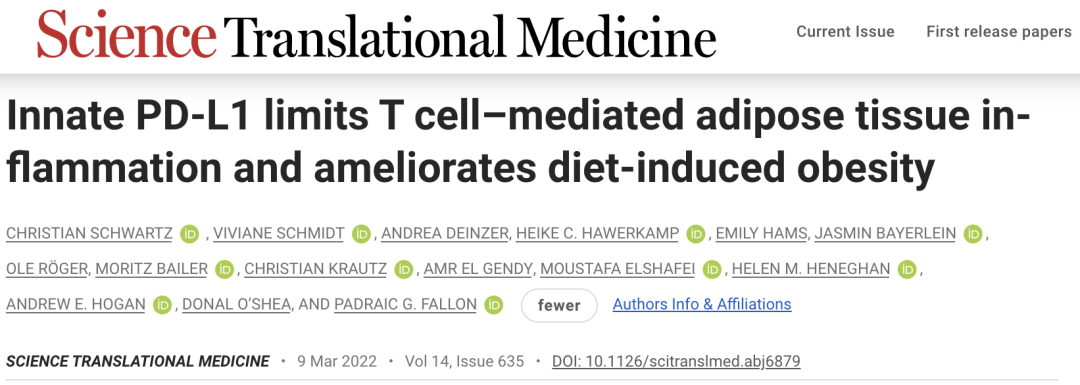Click ORCID icon beside Jasmin Bayerlein
This screenshot has height=385, width=1080.
973,234
